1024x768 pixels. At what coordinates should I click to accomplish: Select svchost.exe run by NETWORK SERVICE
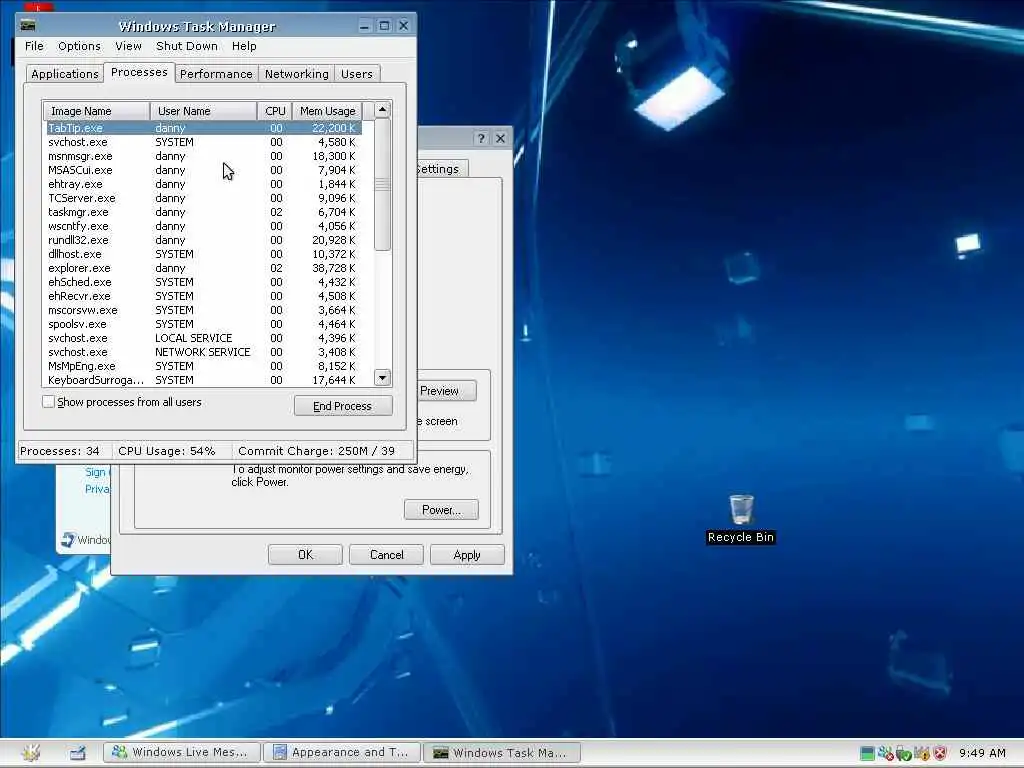(203, 353)
